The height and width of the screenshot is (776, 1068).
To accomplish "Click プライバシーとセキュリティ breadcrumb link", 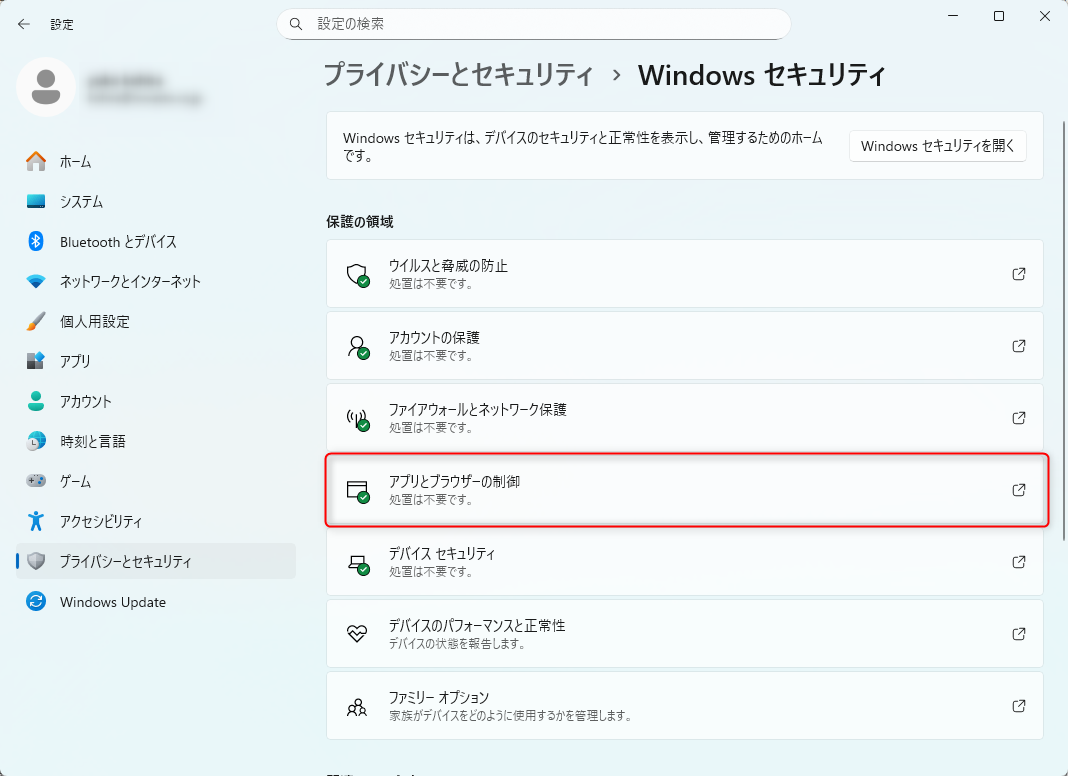I will click(x=458, y=75).
